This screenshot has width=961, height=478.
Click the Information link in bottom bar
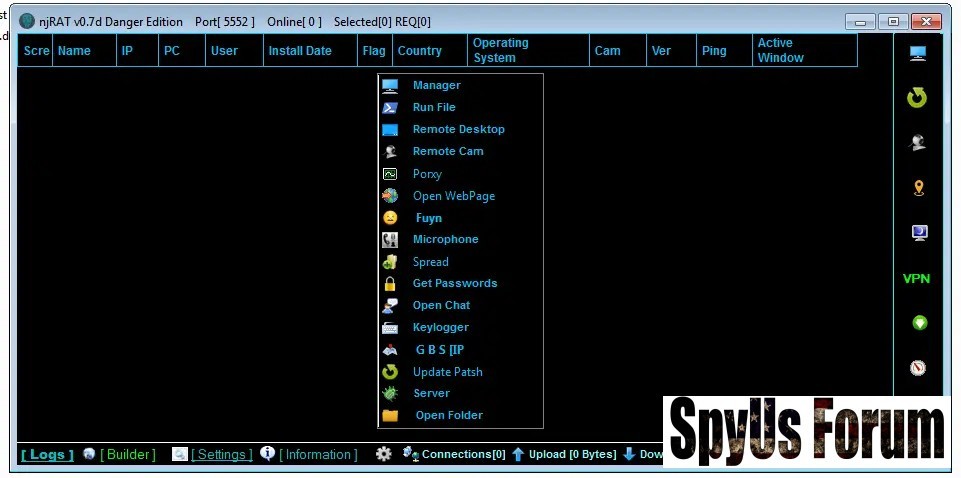point(318,455)
